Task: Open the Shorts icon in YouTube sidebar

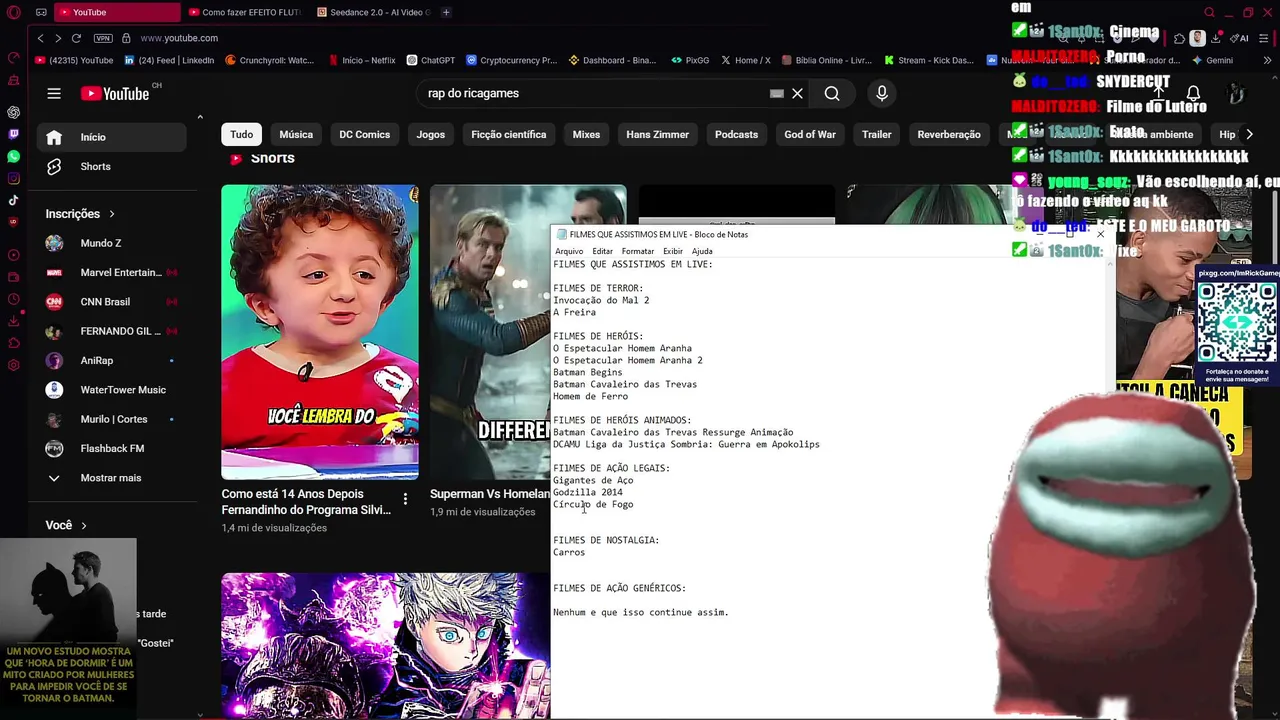Action: pyautogui.click(x=54, y=166)
